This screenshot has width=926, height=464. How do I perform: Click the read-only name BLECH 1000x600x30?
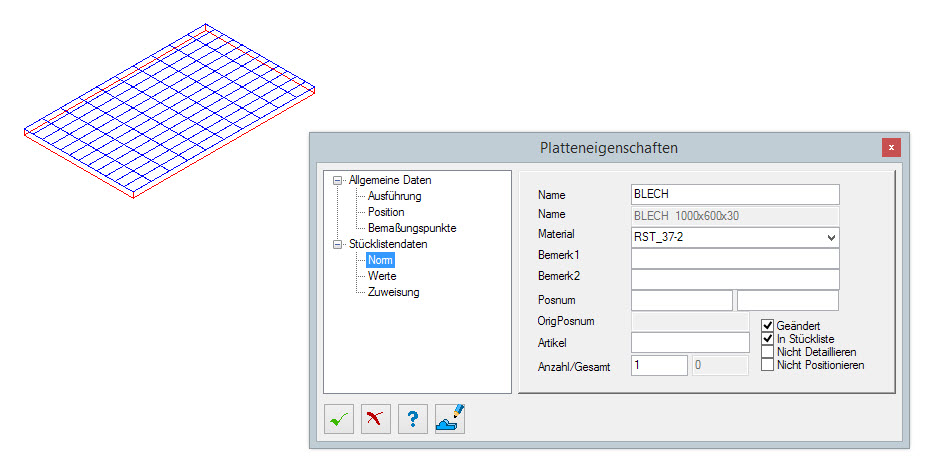coord(735,216)
